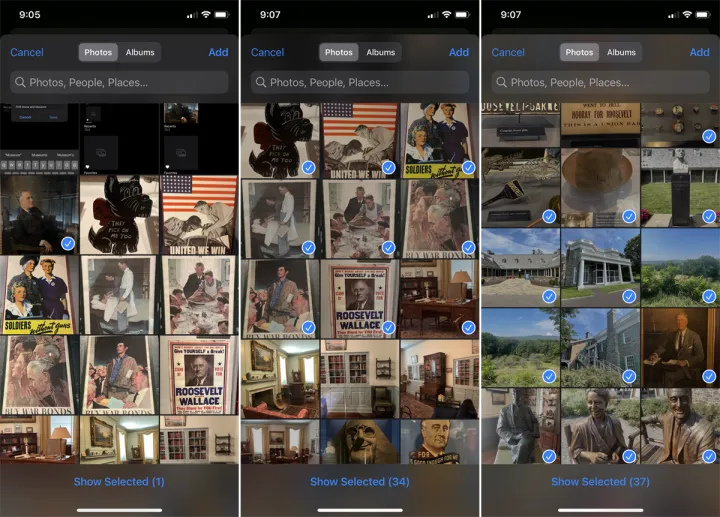Screen dimensions: 720x517
Task: Tap Add in the rightmost screen
Action: pyautogui.click(x=699, y=52)
